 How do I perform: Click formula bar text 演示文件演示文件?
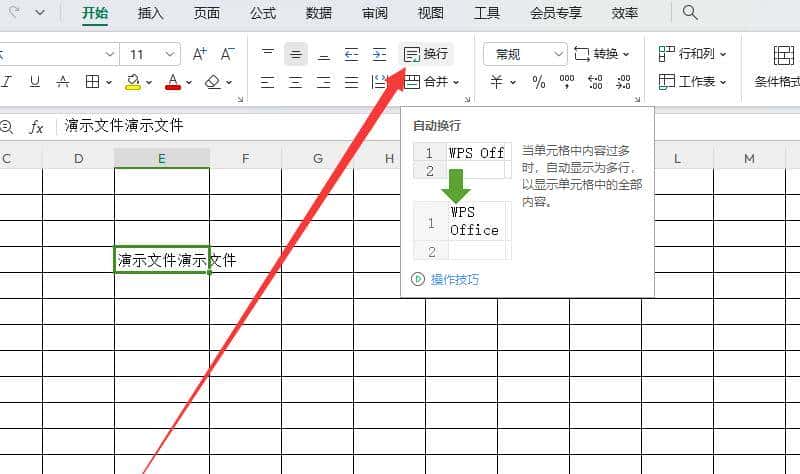point(124,126)
